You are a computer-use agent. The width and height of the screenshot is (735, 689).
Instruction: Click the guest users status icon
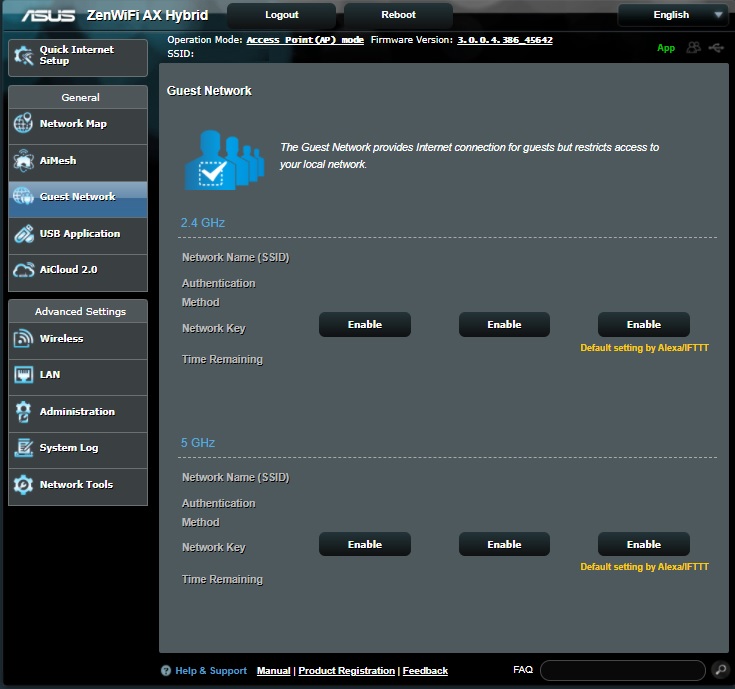point(693,47)
